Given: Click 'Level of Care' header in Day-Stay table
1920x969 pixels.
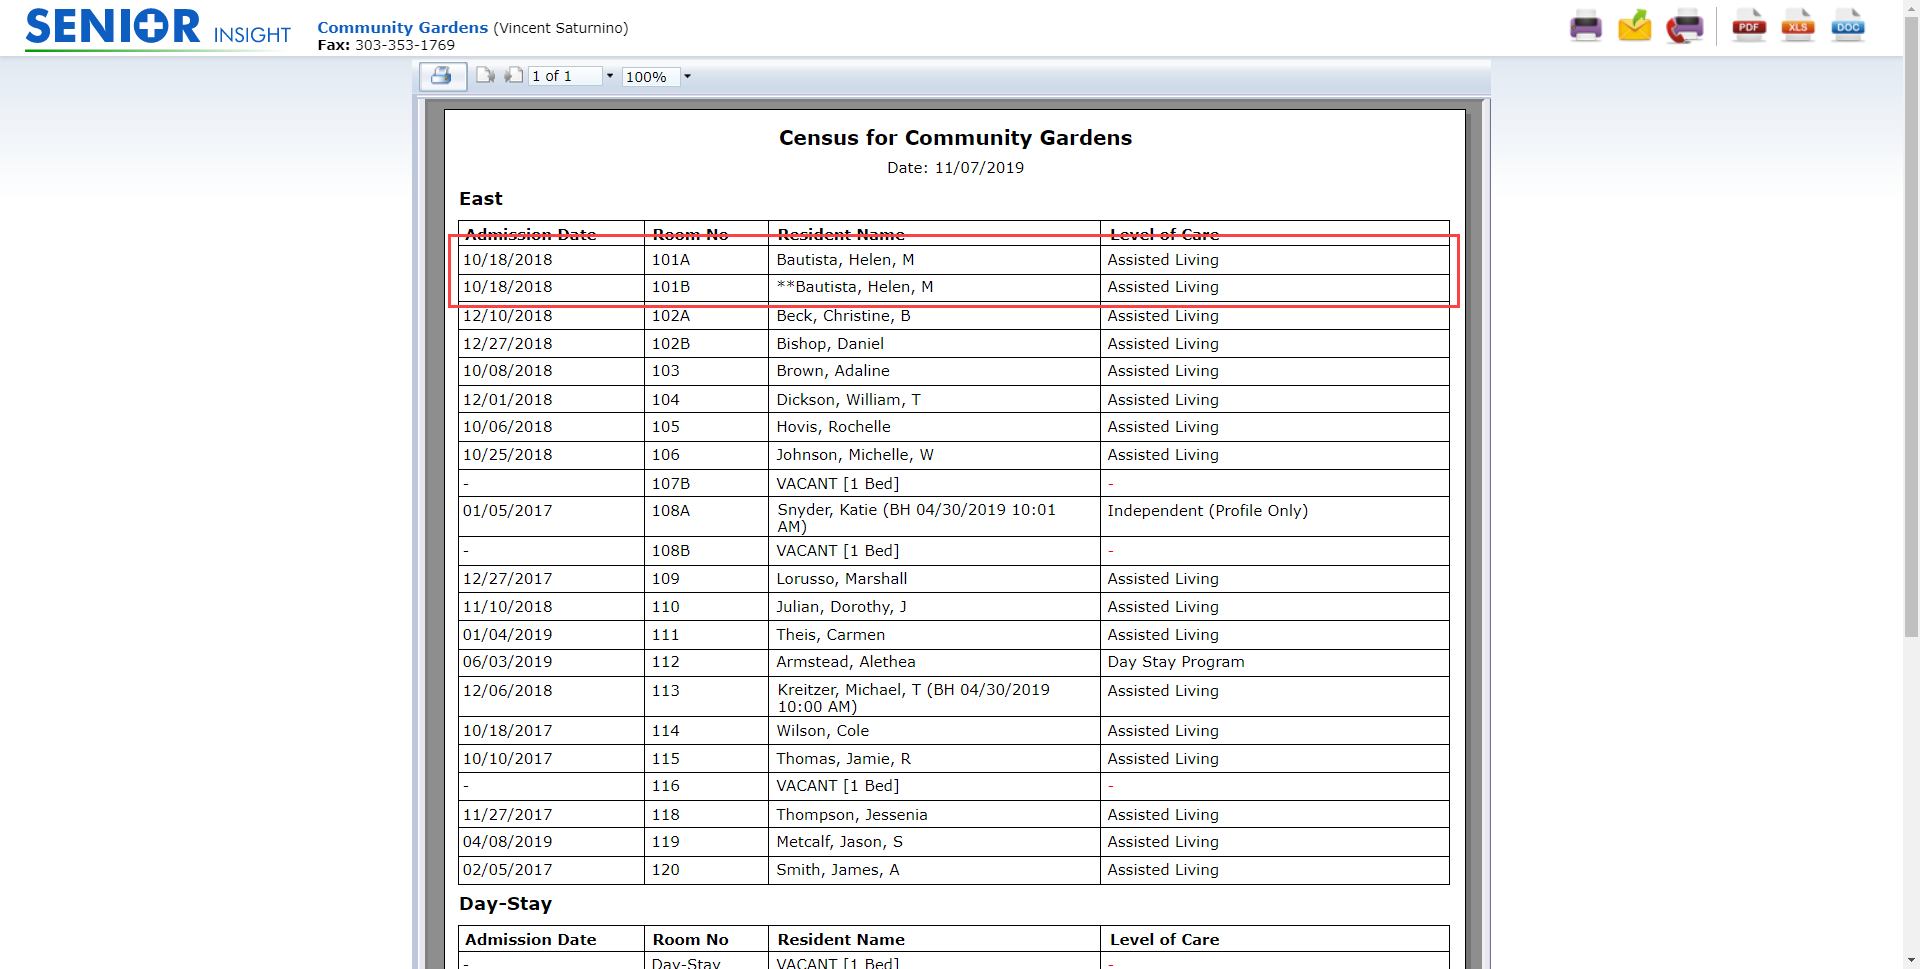Looking at the screenshot, I should tap(1164, 940).
